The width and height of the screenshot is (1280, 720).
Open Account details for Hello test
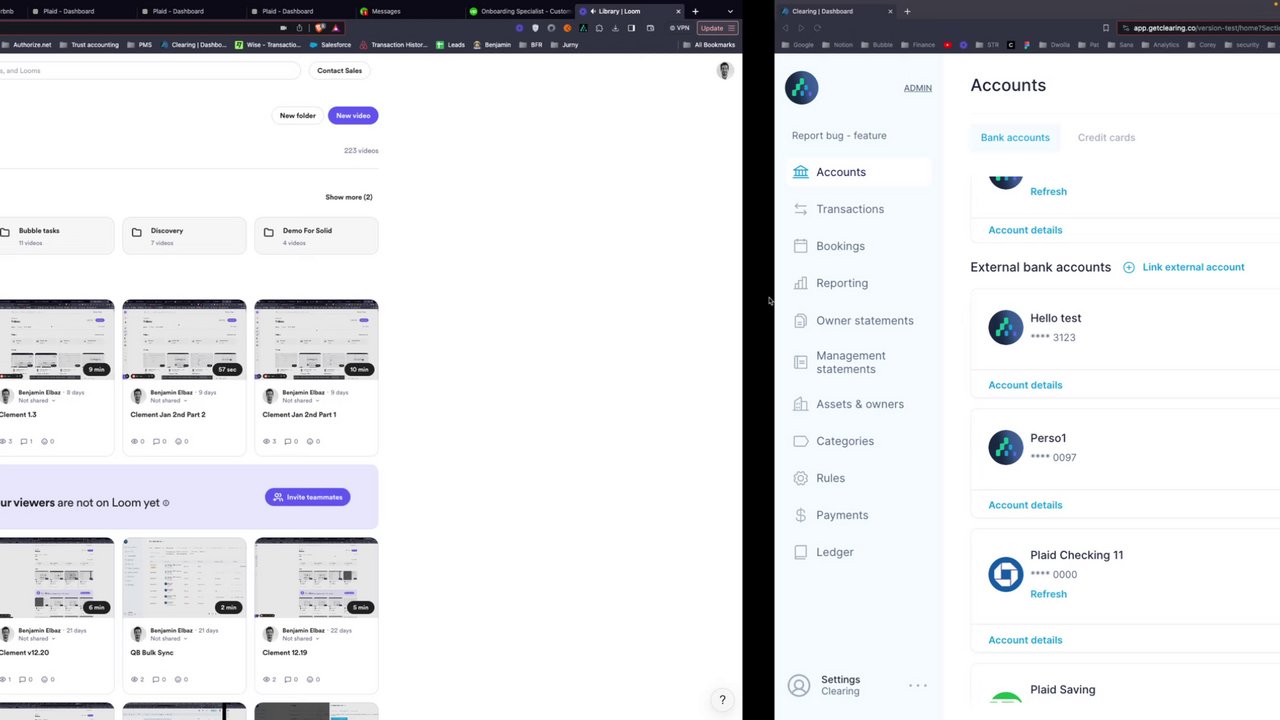1025,385
